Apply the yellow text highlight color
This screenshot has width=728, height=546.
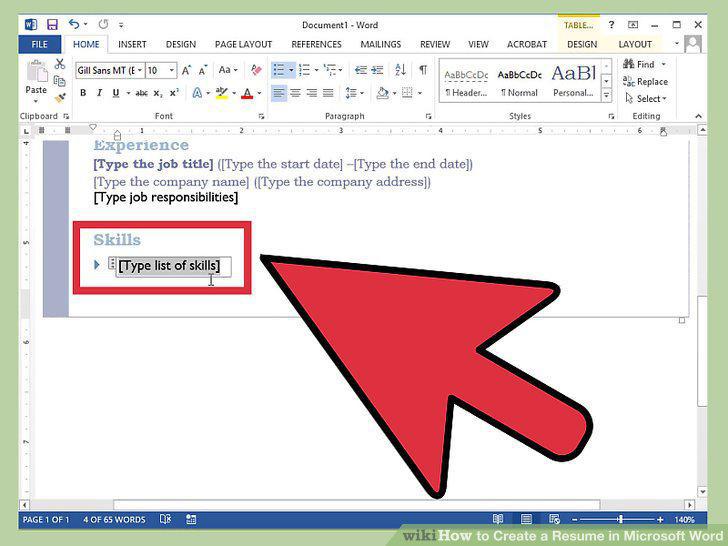point(222,93)
